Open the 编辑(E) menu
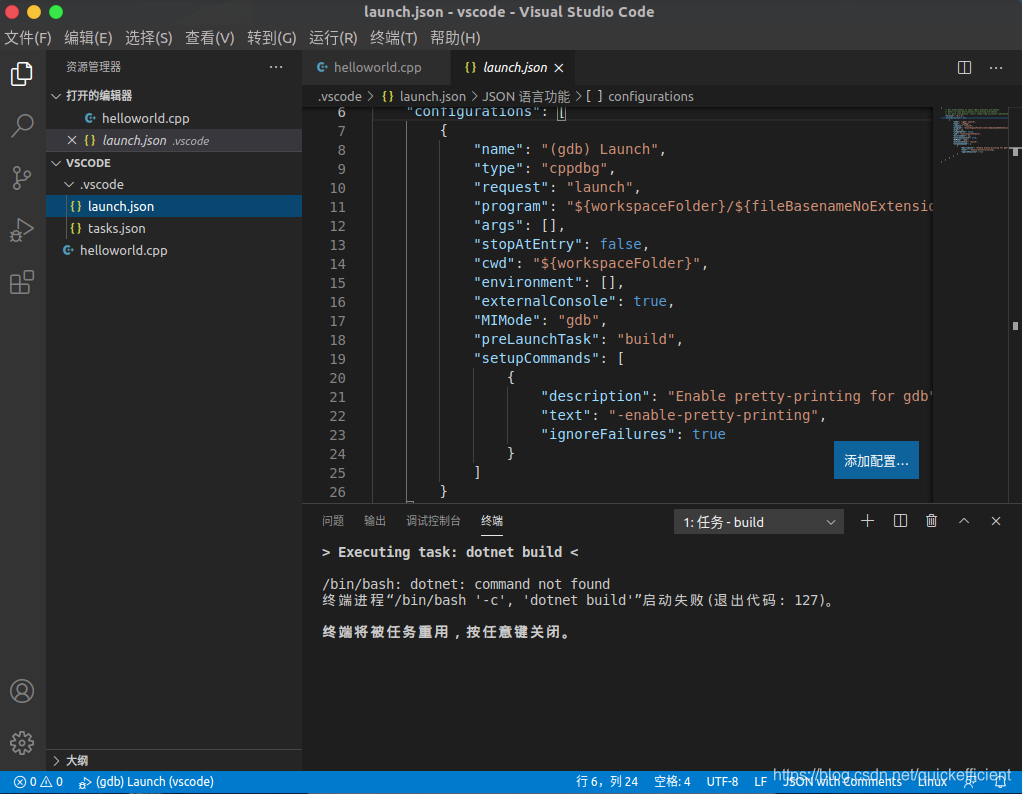Image resolution: width=1022 pixels, height=794 pixels. click(x=88, y=38)
